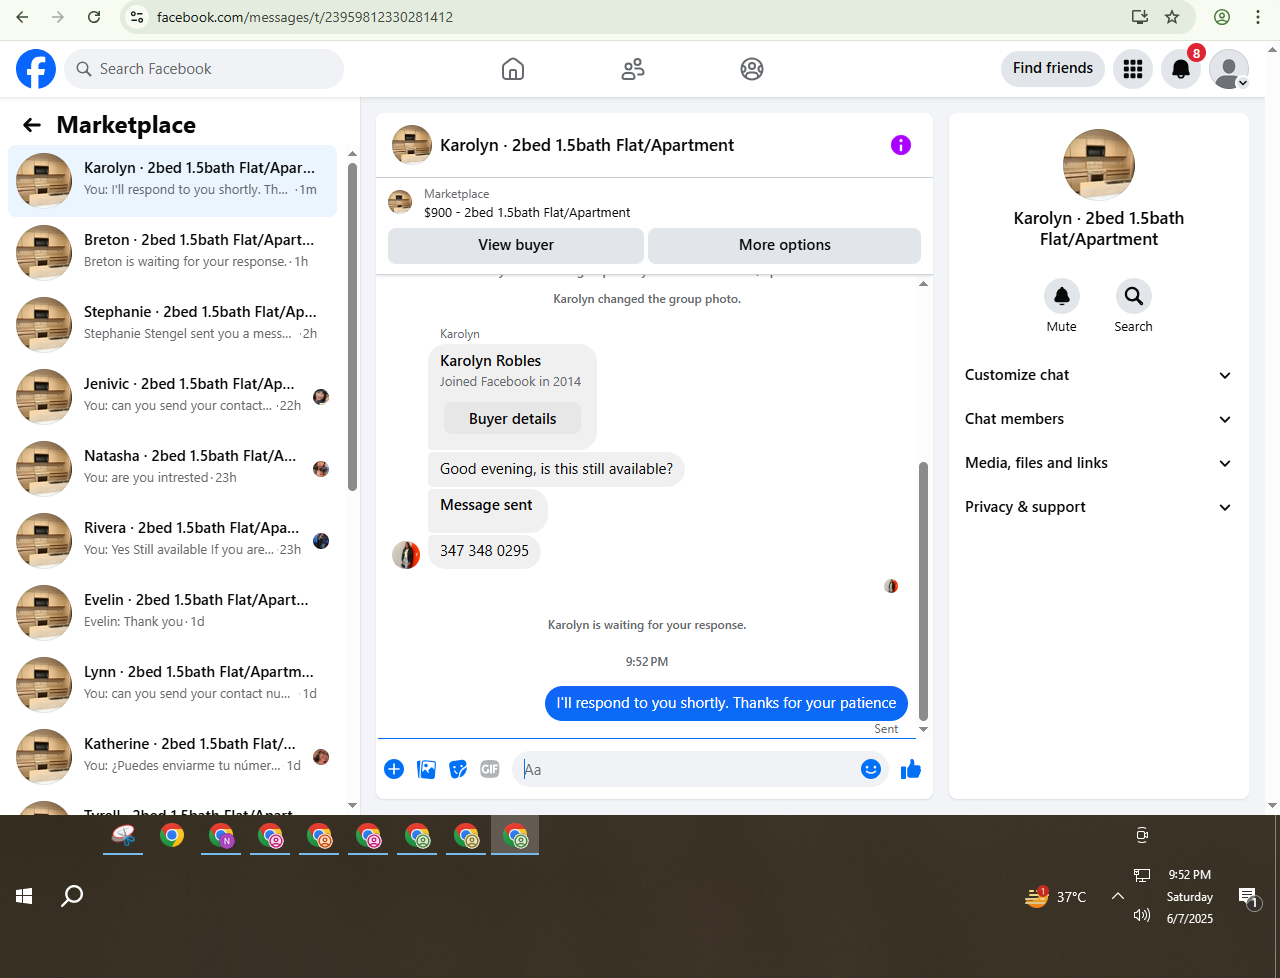Open more actions with the blue plus icon
This screenshot has width=1280, height=978.
pos(394,769)
